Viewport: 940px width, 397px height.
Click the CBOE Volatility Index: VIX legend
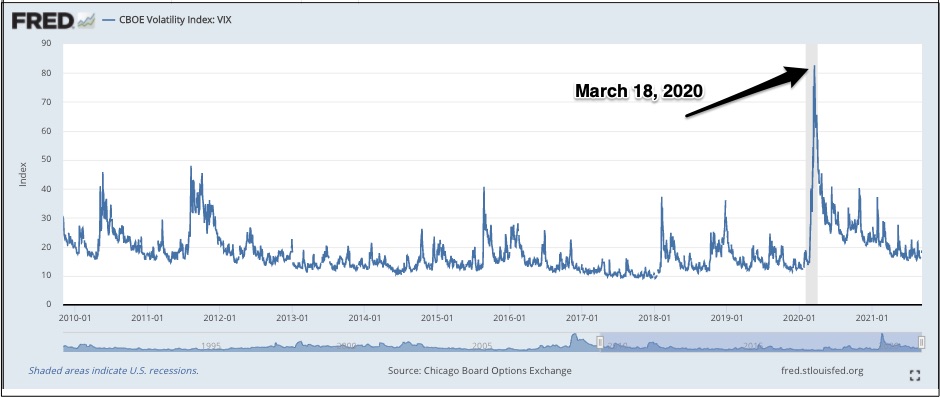pyautogui.click(x=167, y=20)
